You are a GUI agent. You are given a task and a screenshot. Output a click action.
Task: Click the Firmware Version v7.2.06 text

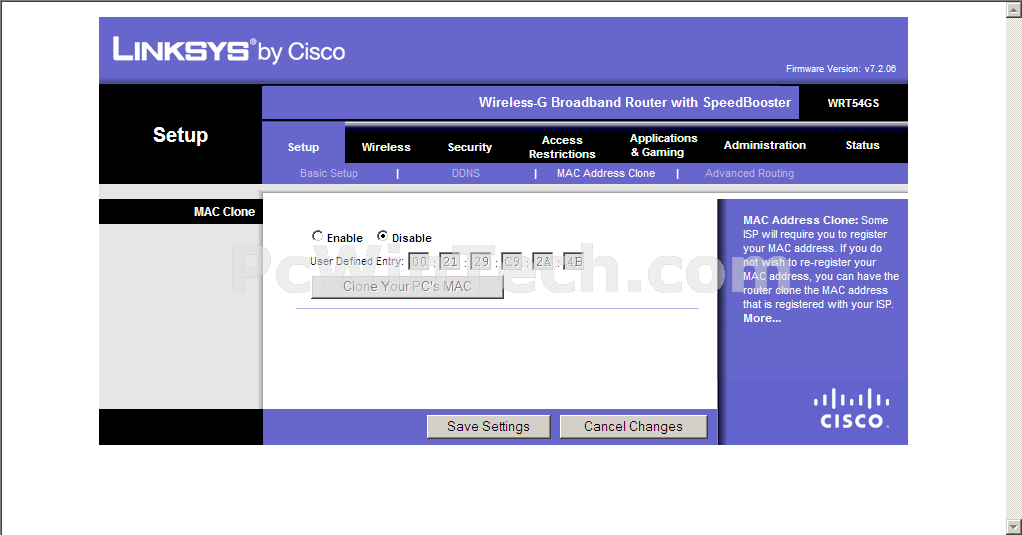841,68
